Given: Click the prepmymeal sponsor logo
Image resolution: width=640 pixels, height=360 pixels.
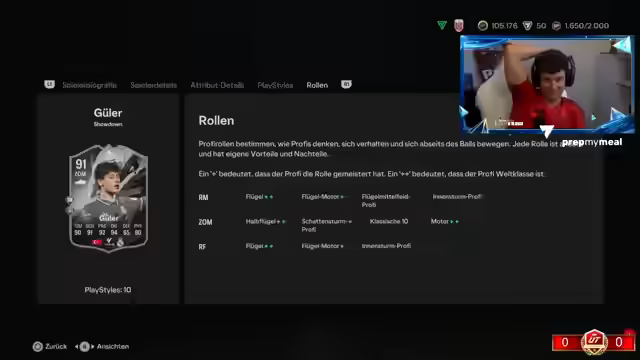Looking at the screenshot, I should click(592, 142).
